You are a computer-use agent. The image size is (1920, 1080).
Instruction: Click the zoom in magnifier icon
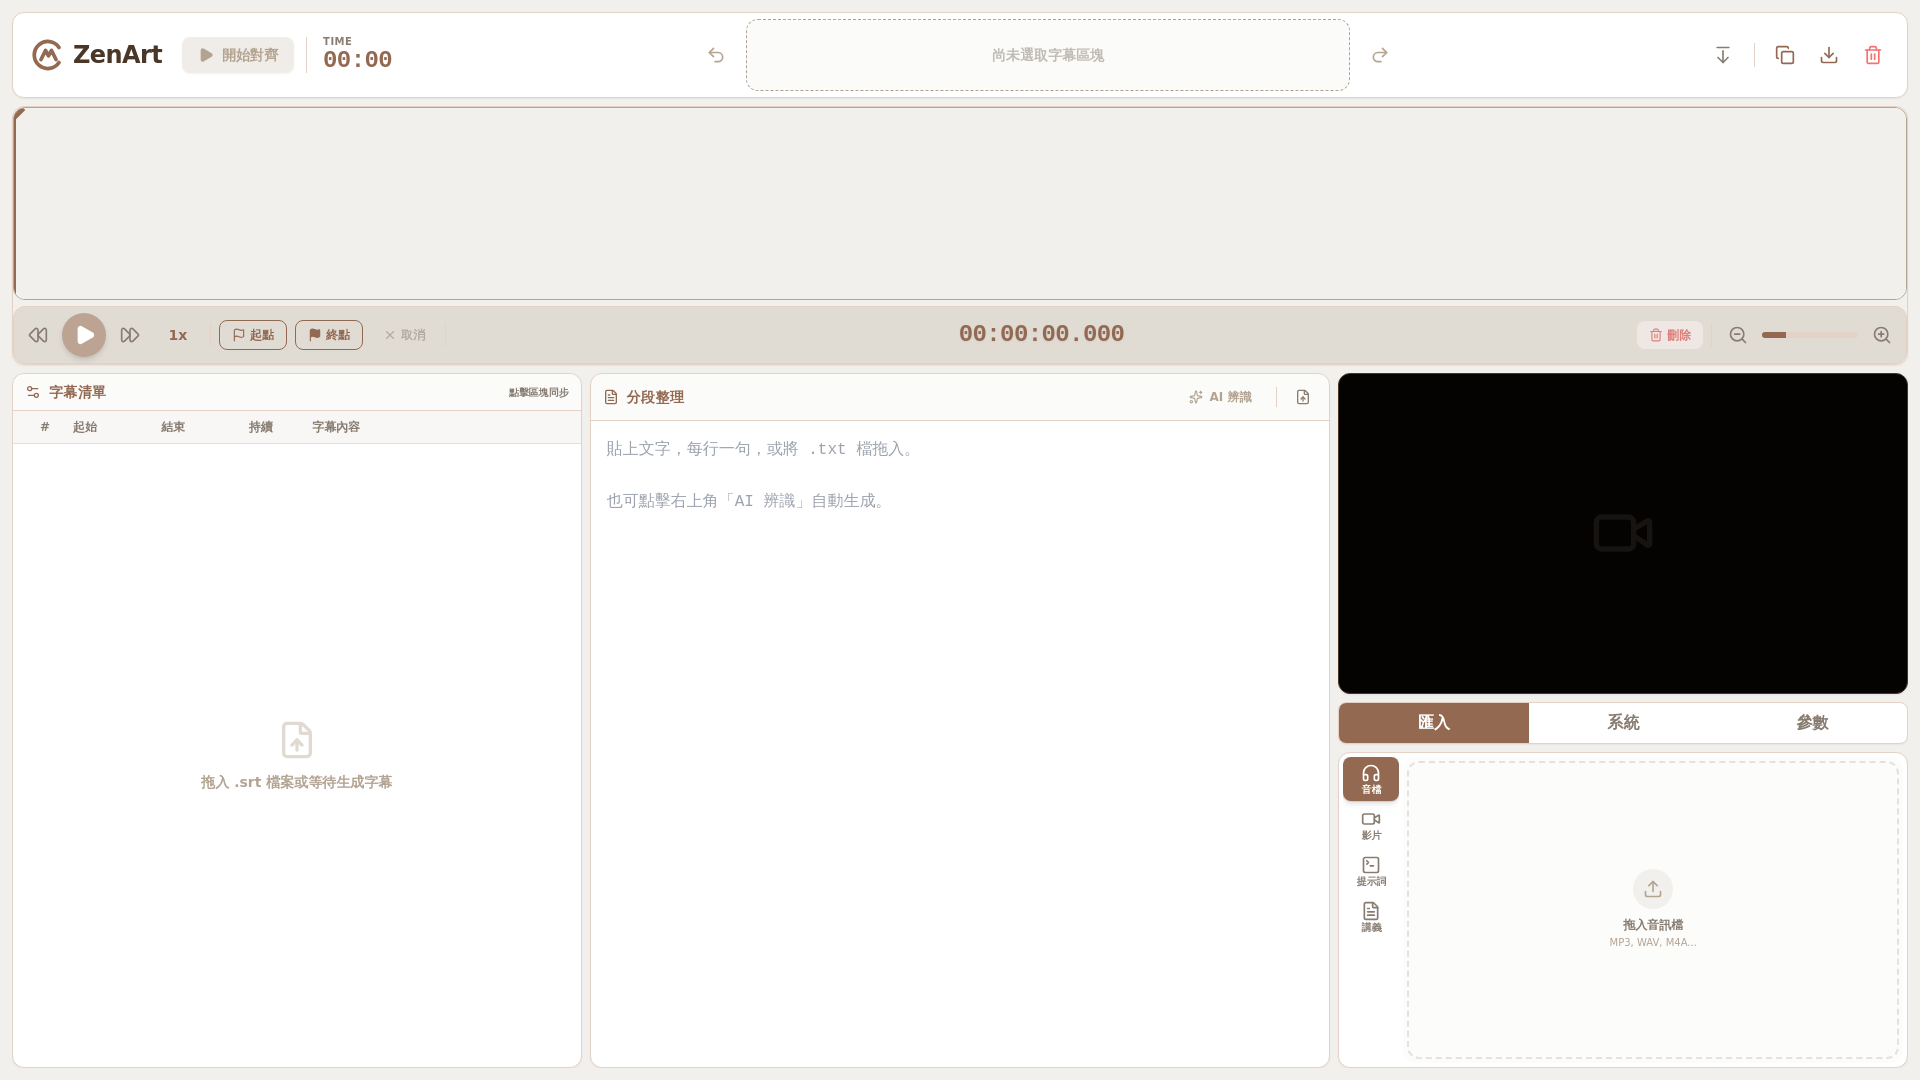coord(1882,335)
